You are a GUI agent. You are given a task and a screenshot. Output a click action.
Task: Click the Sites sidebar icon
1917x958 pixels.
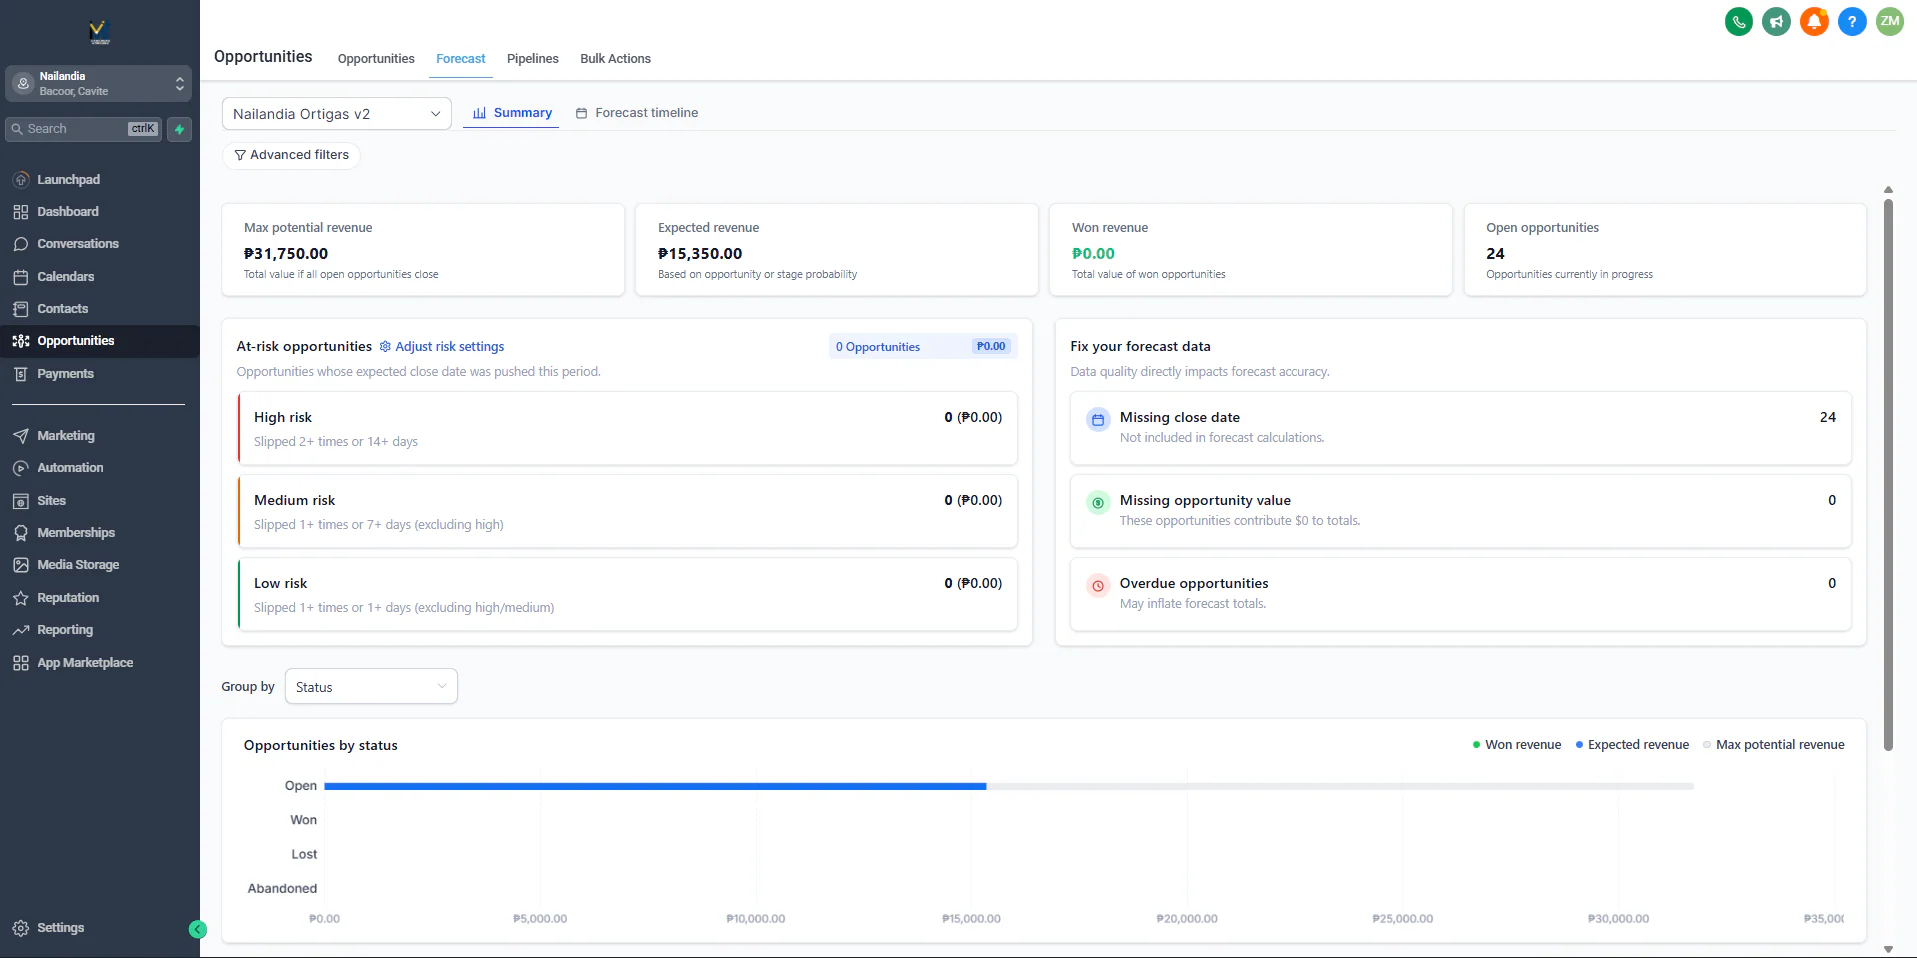(21, 501)
